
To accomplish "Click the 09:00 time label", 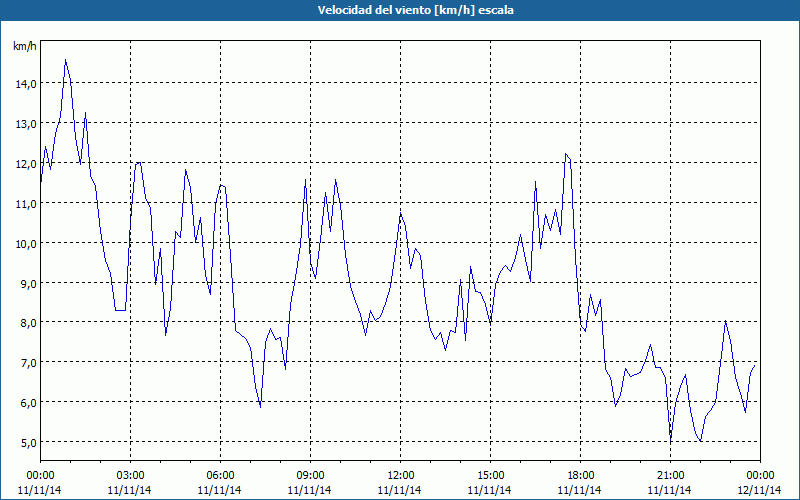I will click(310, 476).
